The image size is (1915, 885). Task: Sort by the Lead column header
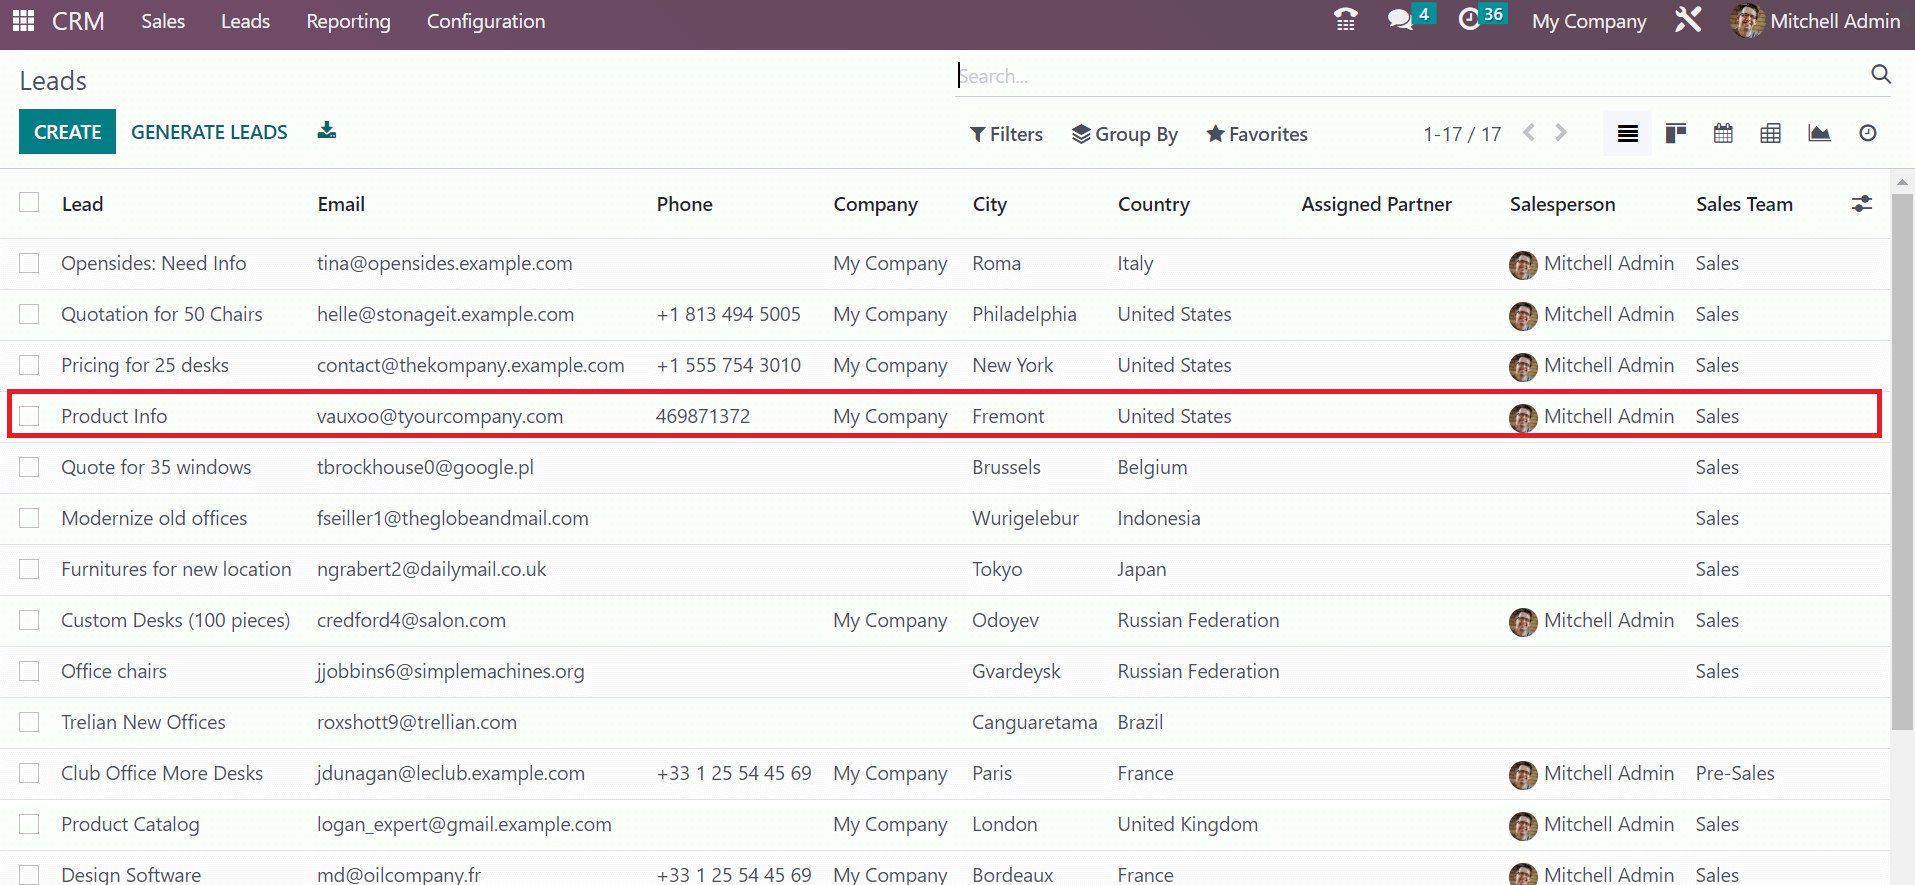(x=82, y=204)
